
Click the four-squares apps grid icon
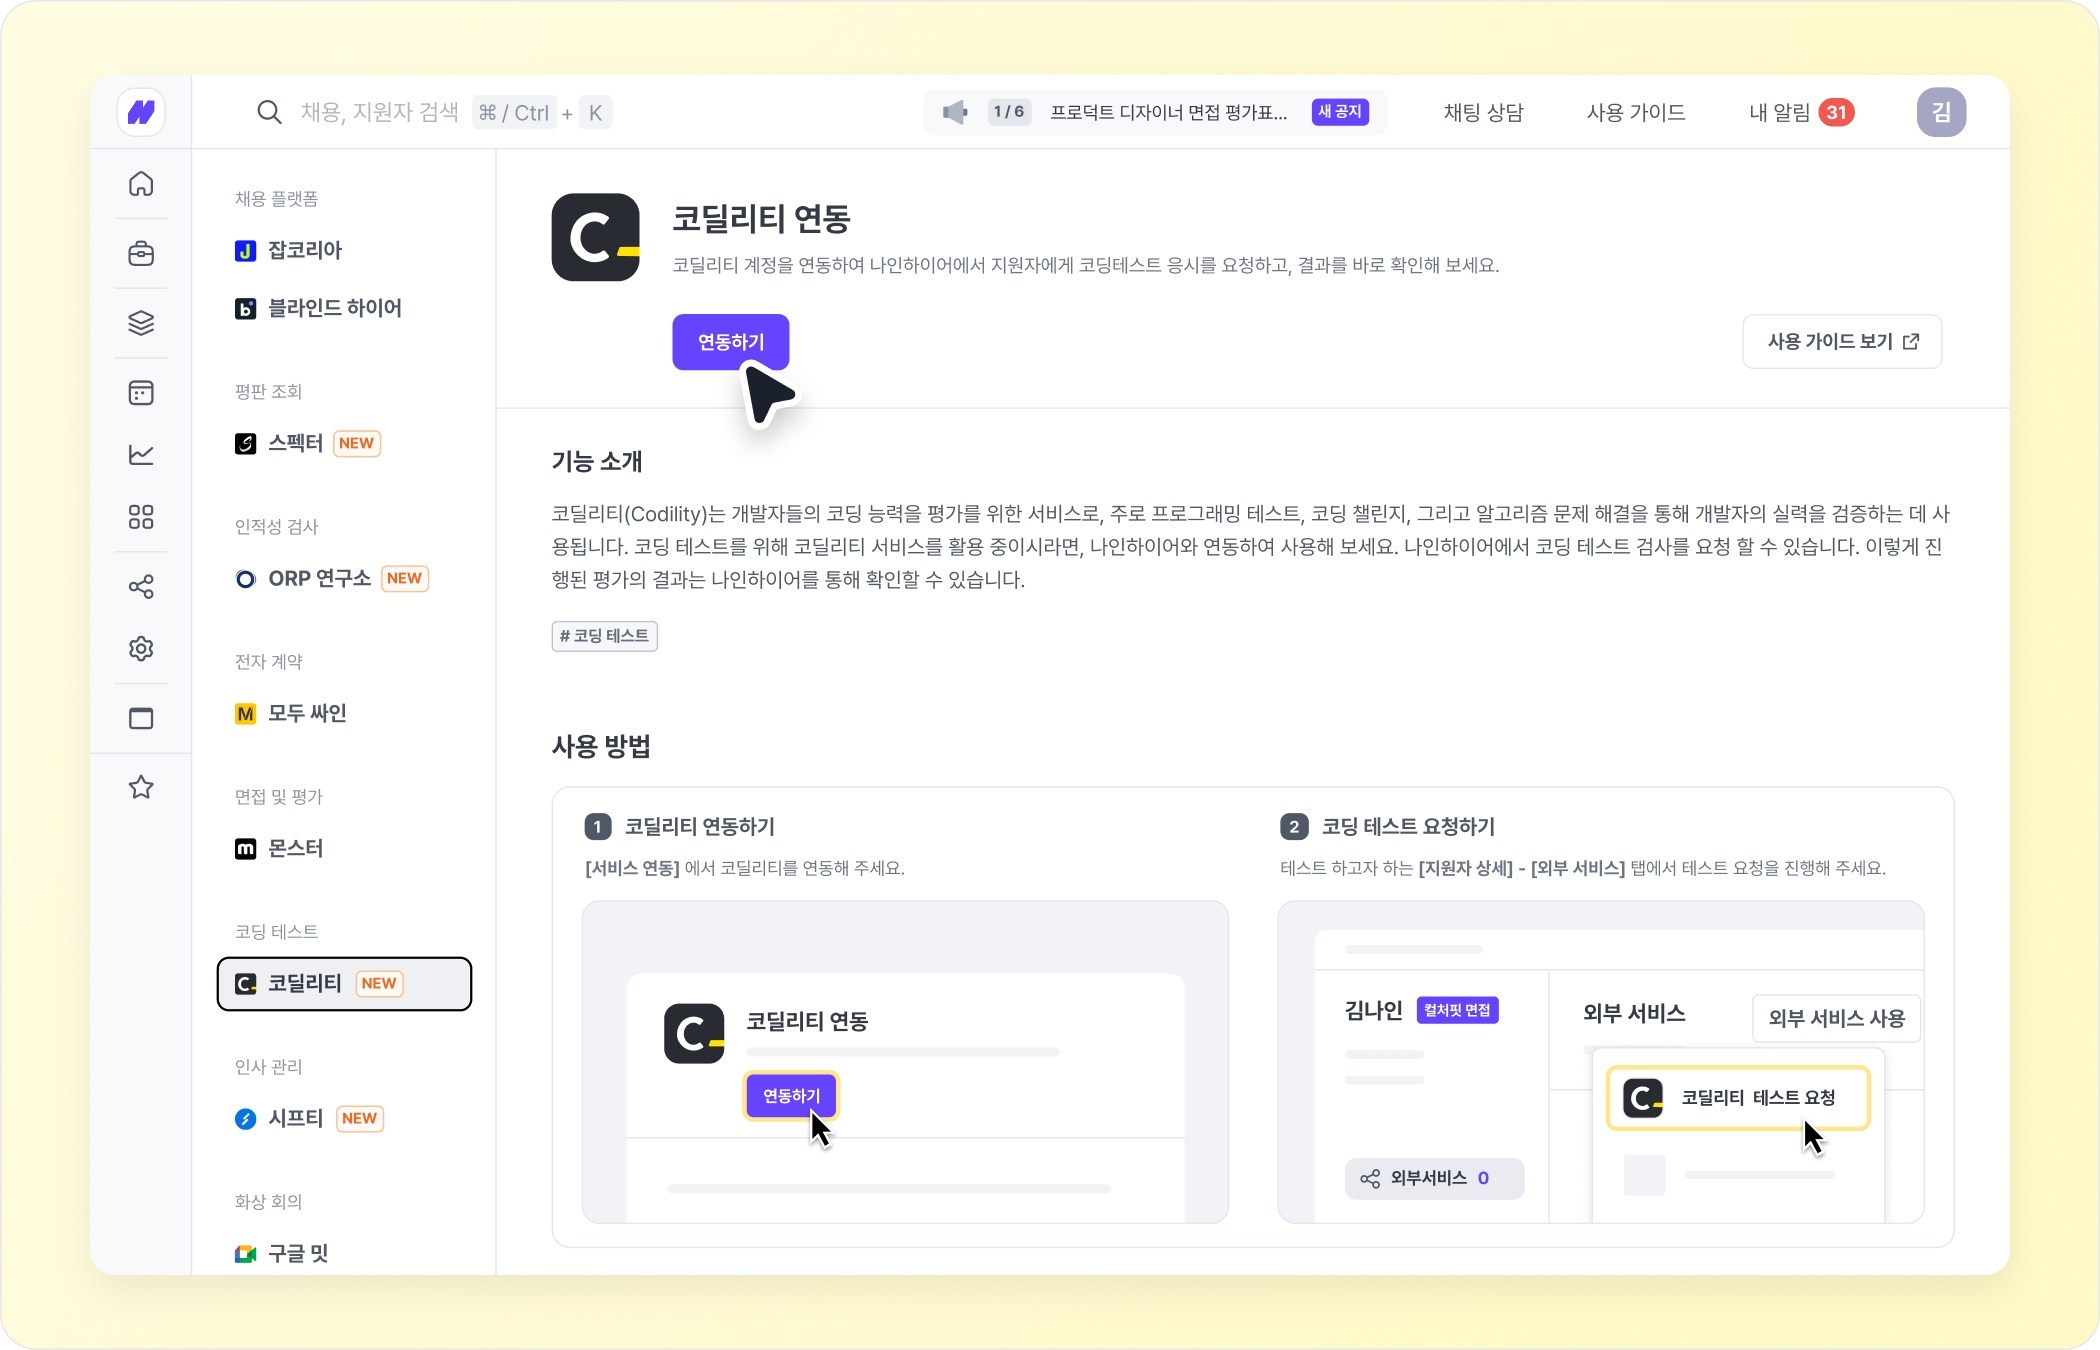coord(141,517)
